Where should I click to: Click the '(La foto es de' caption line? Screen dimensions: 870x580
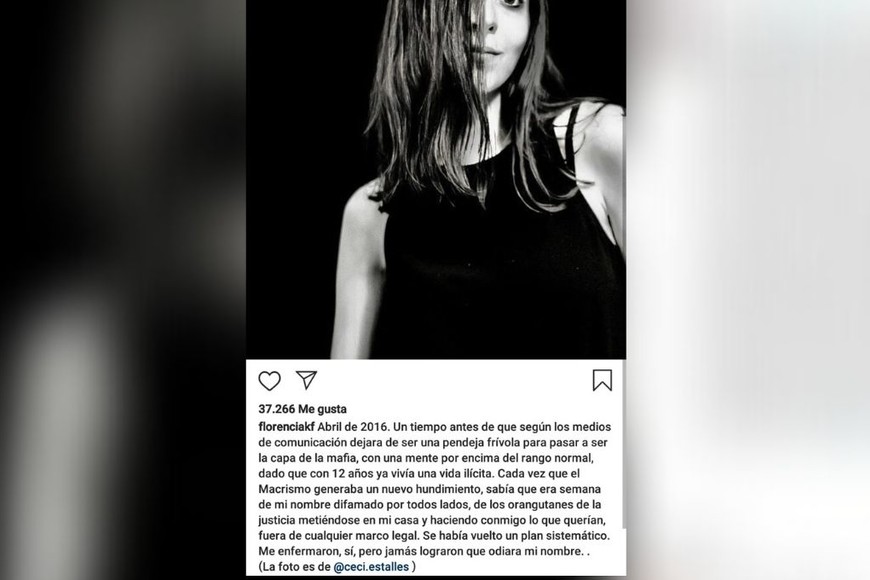[295, 567]
